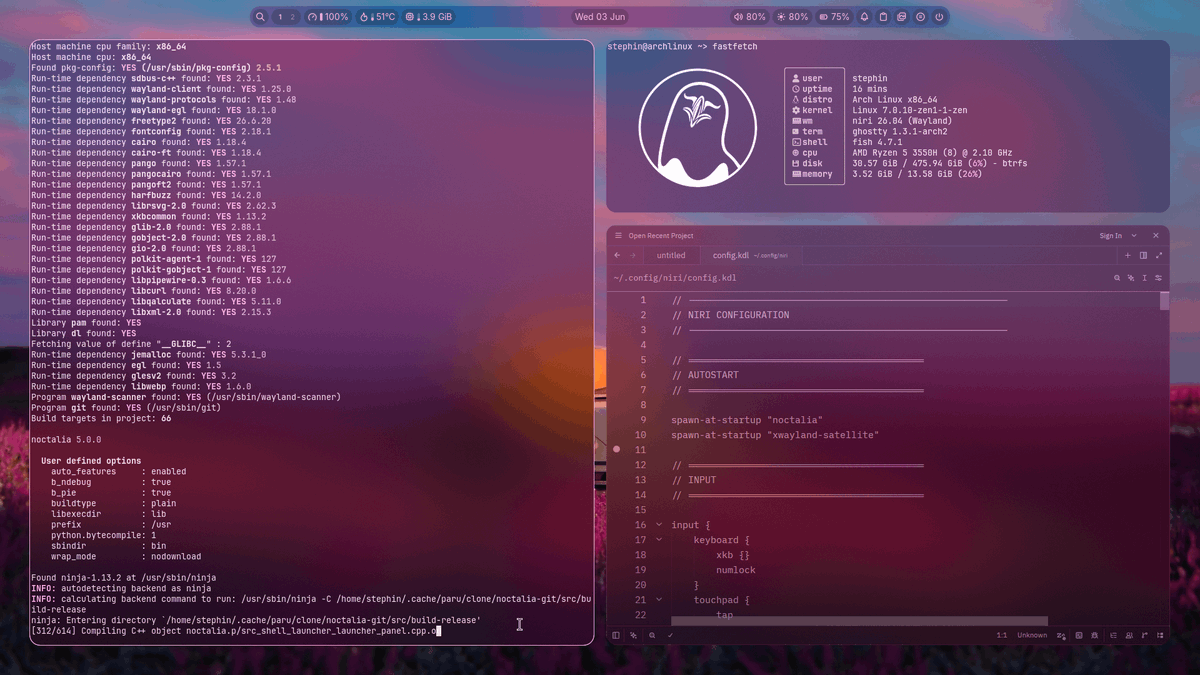Open the hamburger menu in Zed editor

click(618, 236)
